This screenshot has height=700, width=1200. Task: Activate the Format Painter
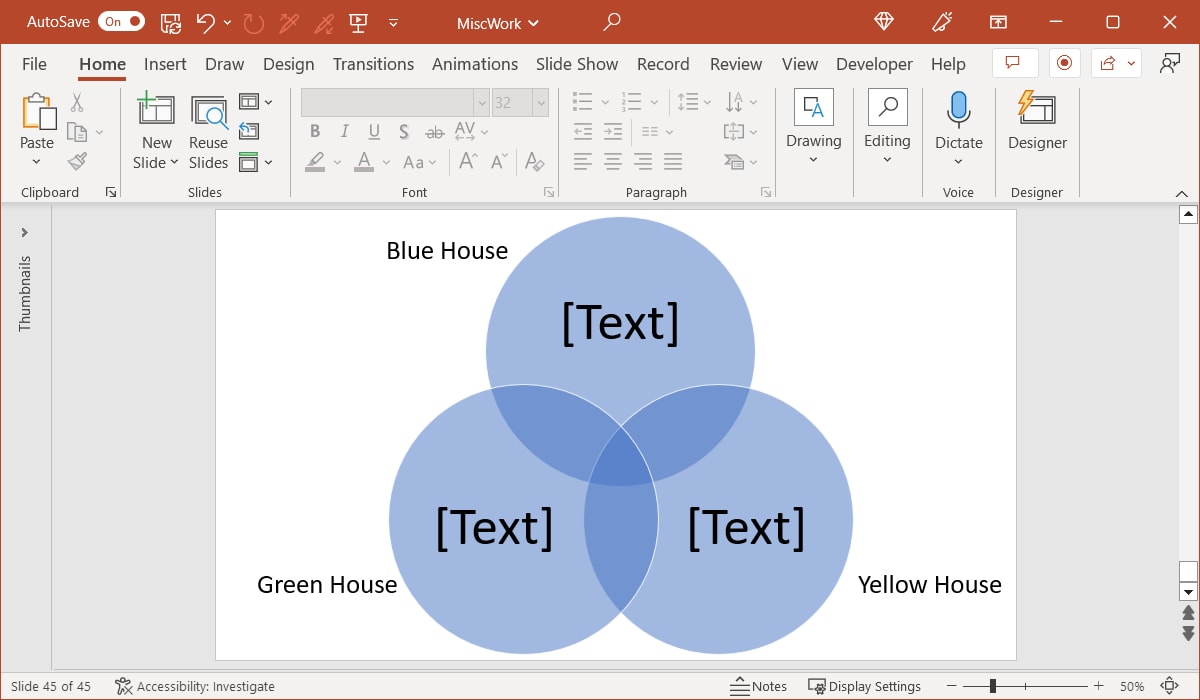coord(78,161)
